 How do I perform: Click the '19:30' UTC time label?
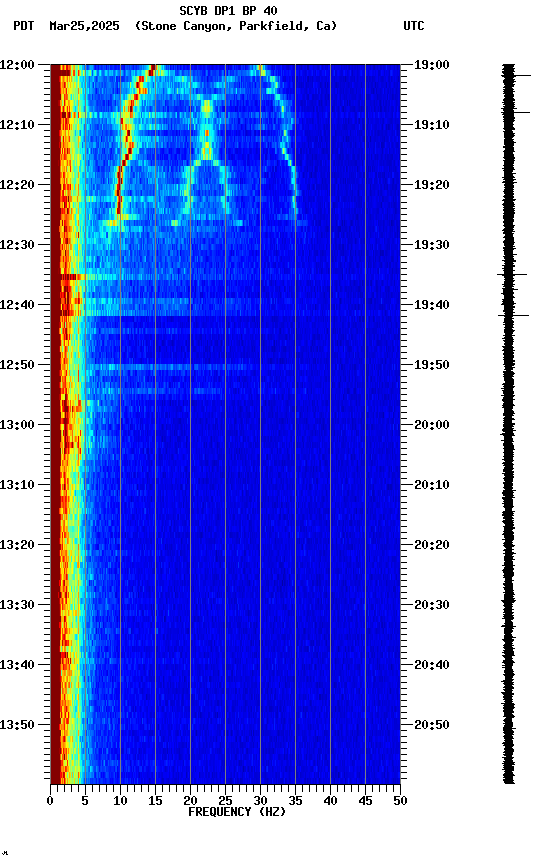coord(432,245)
